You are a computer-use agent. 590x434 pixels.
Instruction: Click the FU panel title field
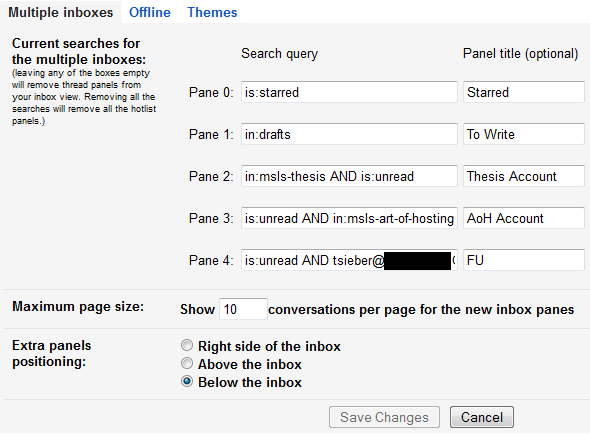tap(524, 260)
